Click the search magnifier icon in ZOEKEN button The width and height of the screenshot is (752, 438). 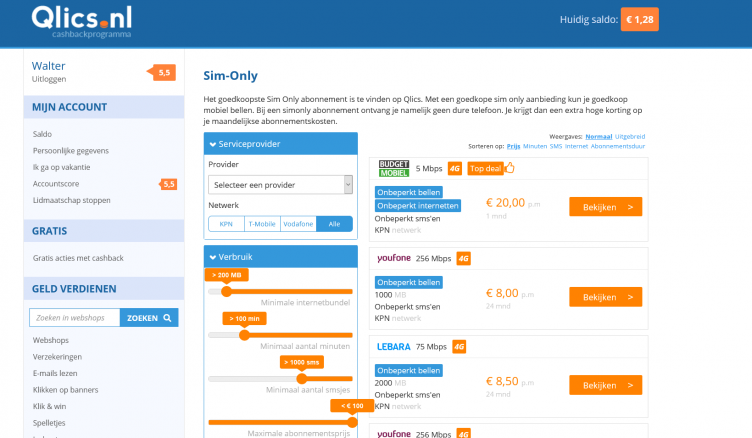(x=169, y=318)
